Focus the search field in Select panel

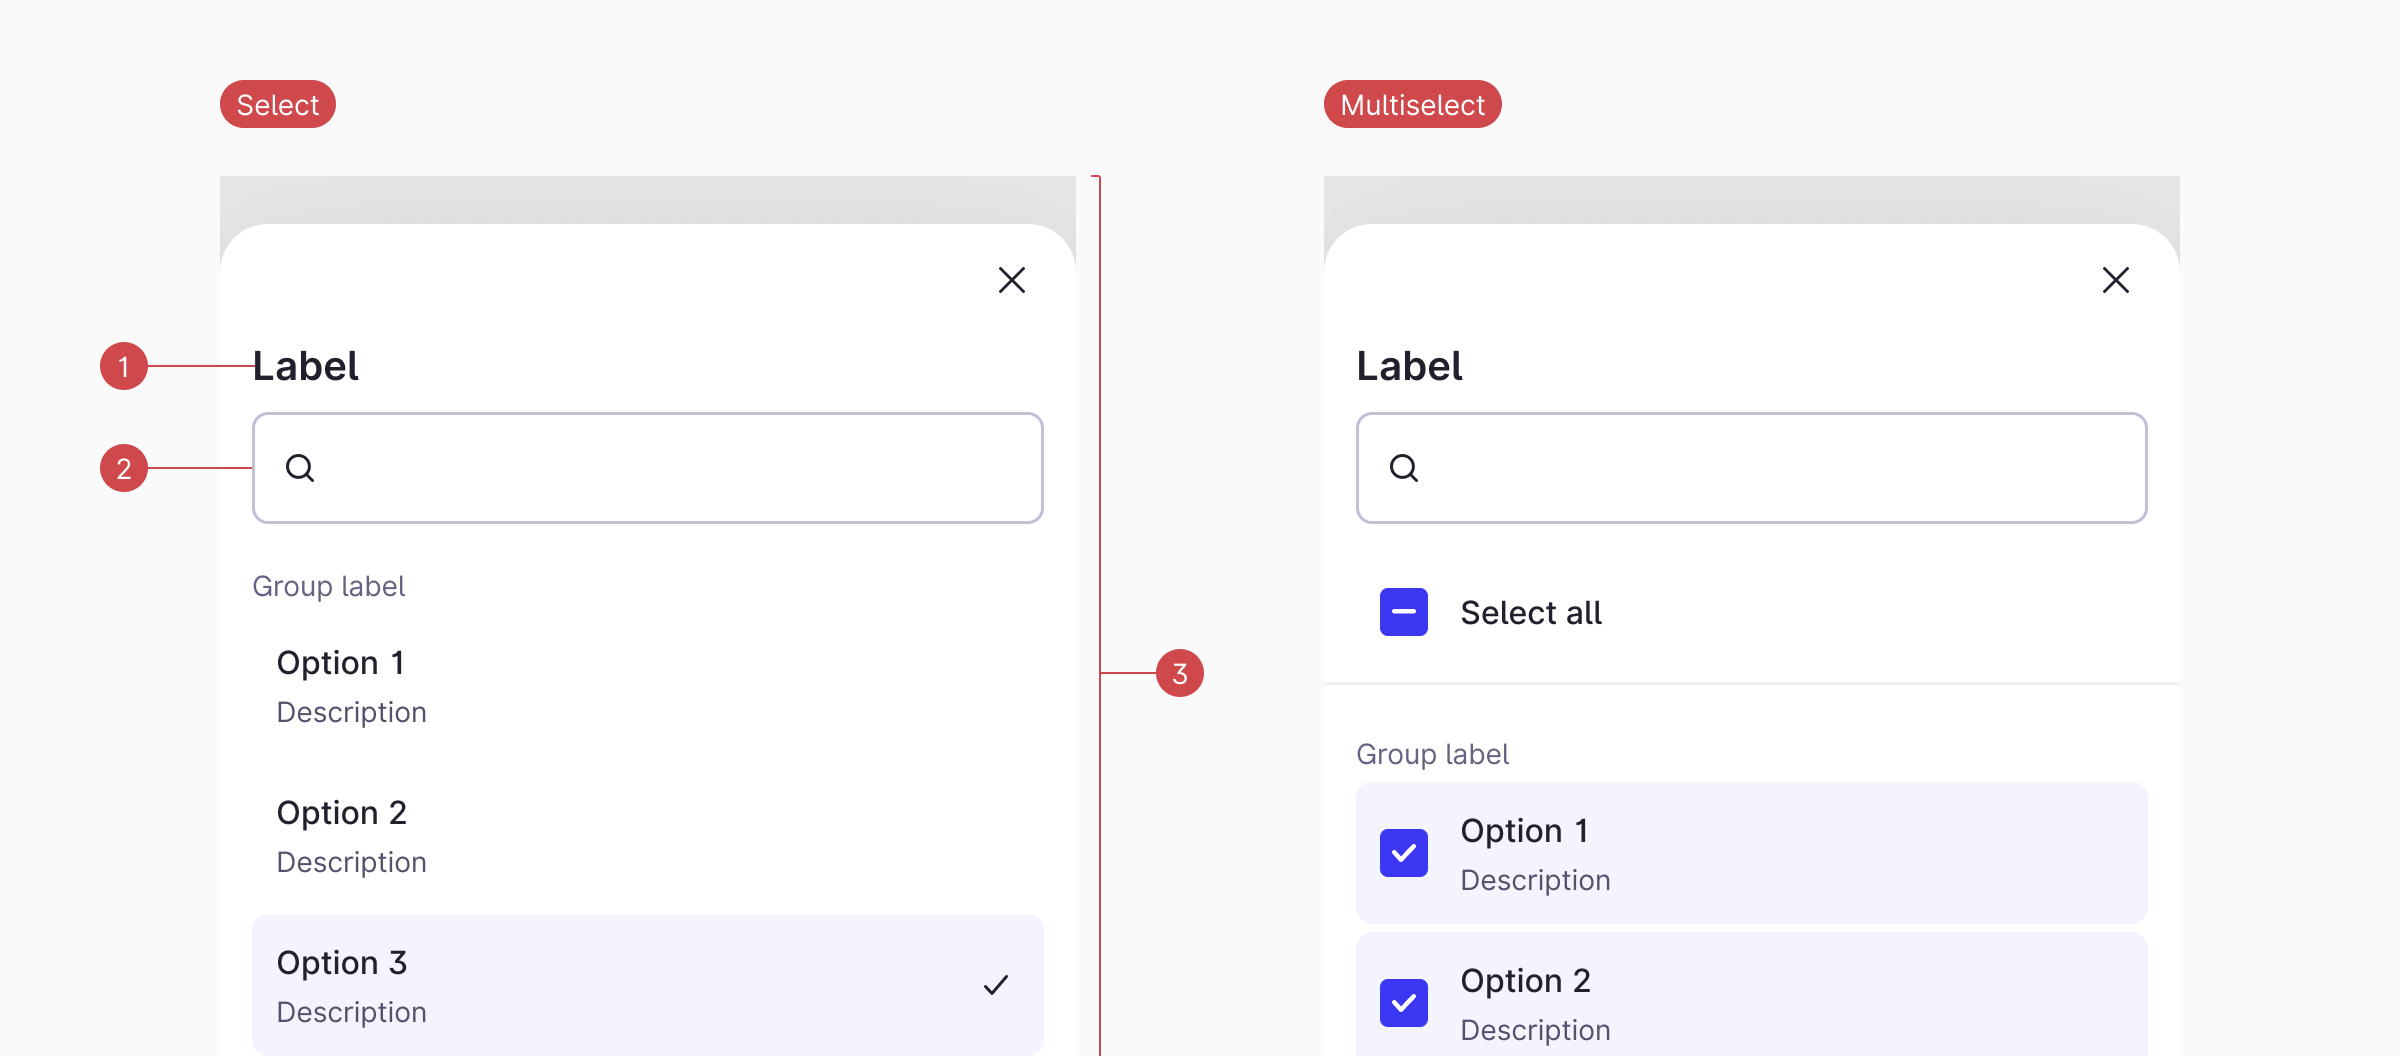pos(680,468)
